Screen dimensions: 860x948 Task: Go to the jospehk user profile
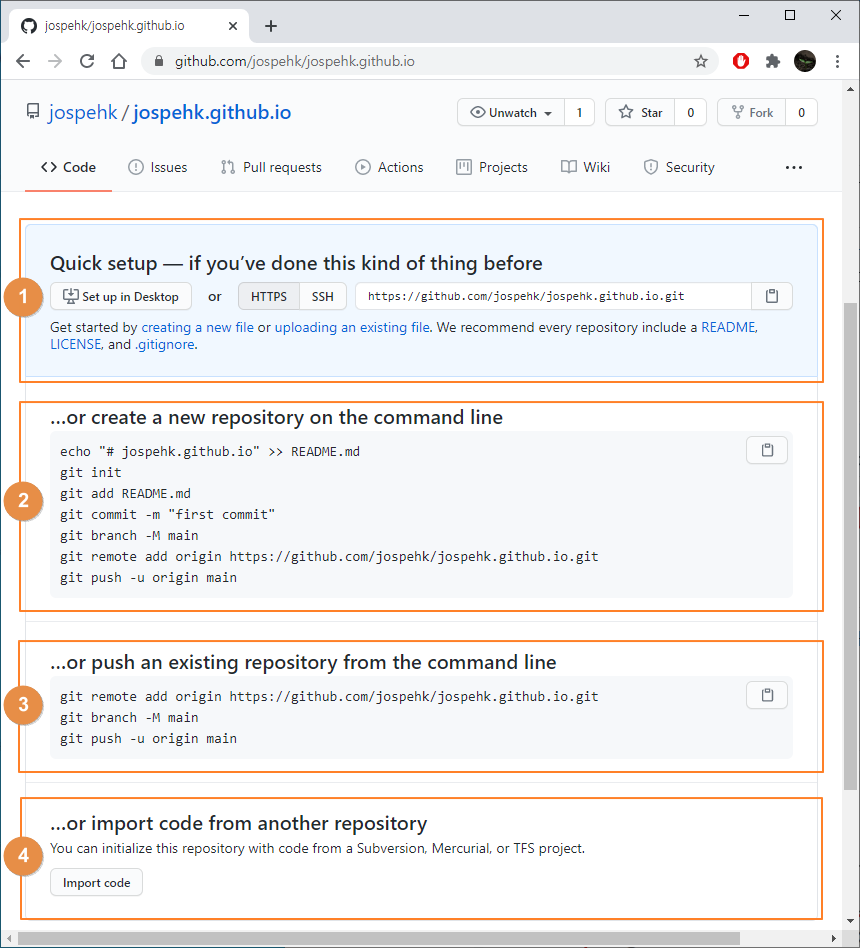(x=83, y=112)
